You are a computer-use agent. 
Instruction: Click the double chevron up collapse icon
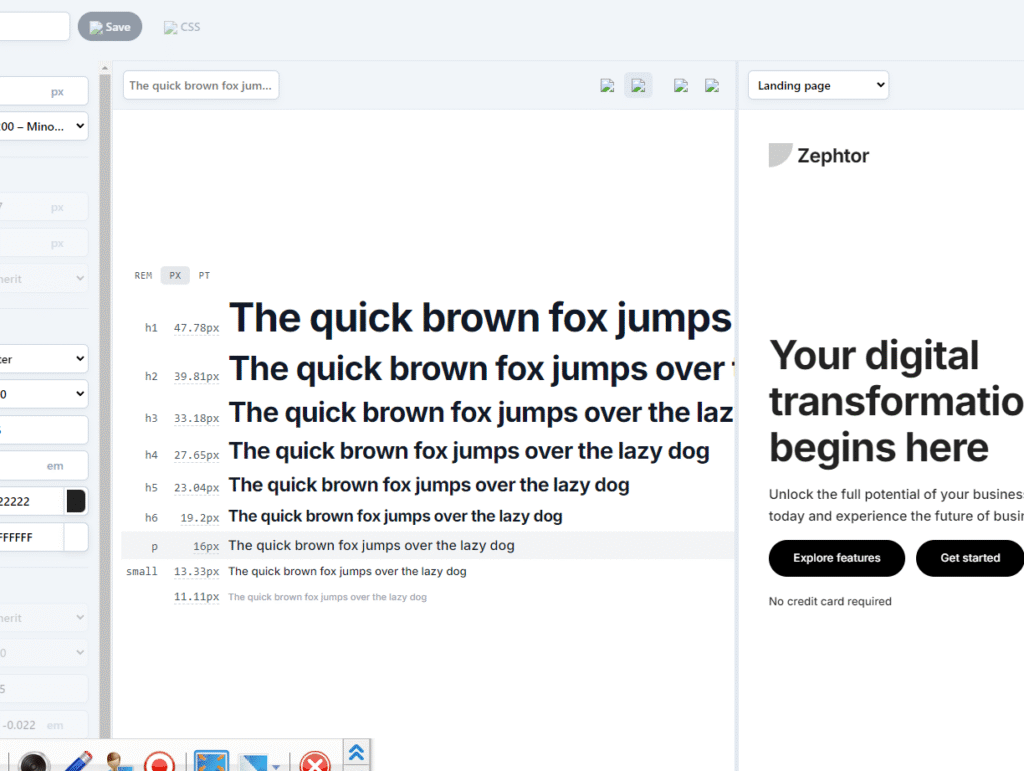(356, 752)
